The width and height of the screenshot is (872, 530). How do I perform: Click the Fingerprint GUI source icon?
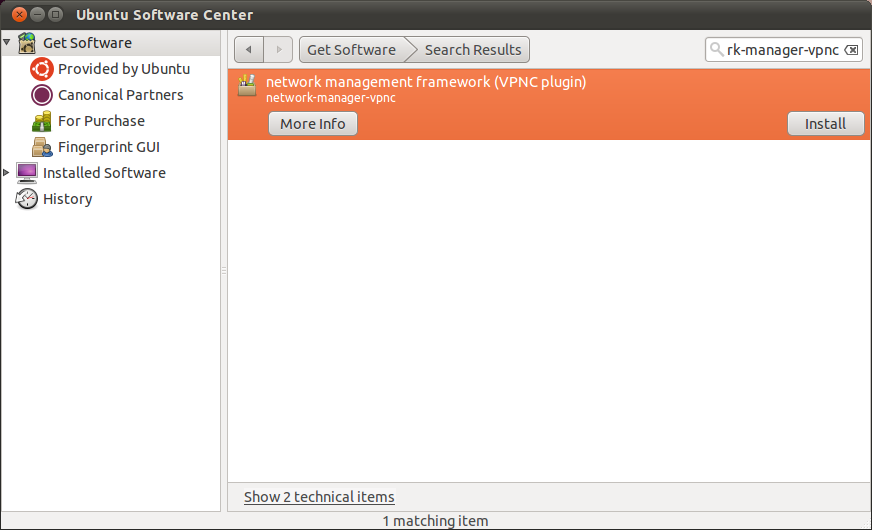click(42, 147)
